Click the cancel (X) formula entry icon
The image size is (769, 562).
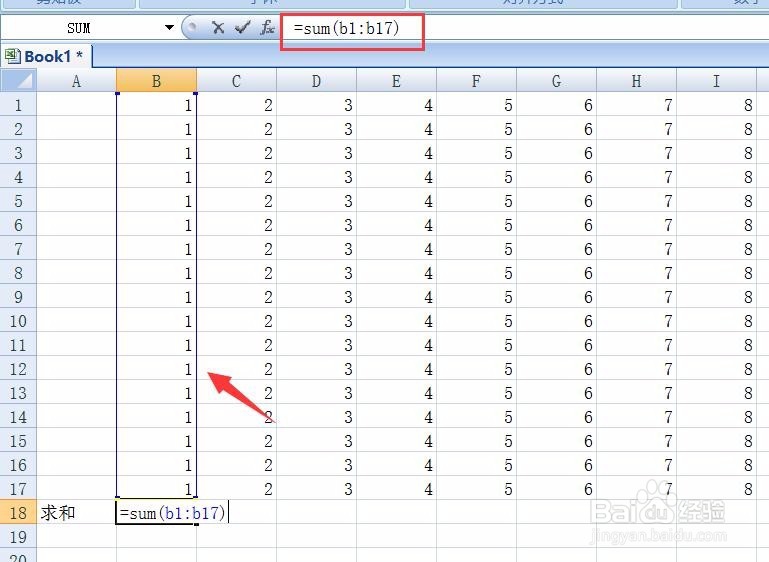(x=218, y=28)
